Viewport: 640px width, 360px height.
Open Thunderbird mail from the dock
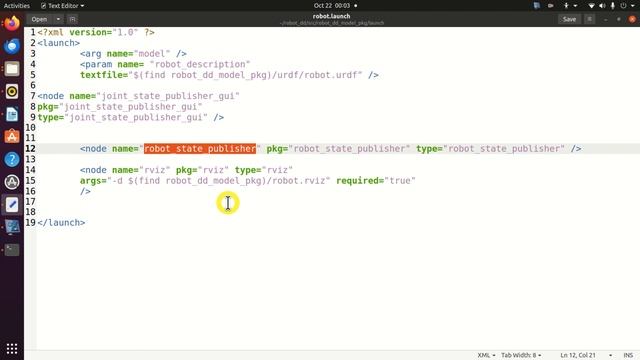point(12,46)
